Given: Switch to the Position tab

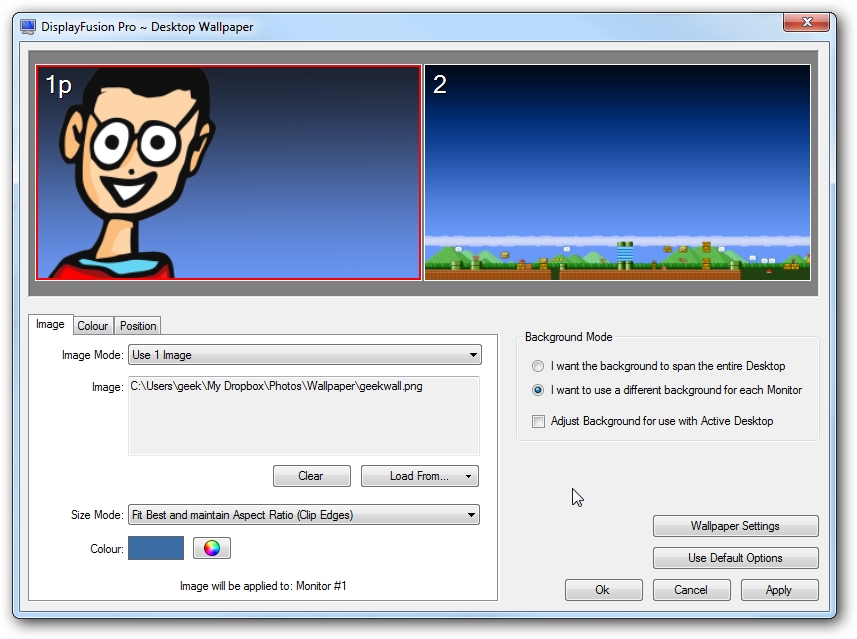Looking at the screenshot, I should point(137,326).
